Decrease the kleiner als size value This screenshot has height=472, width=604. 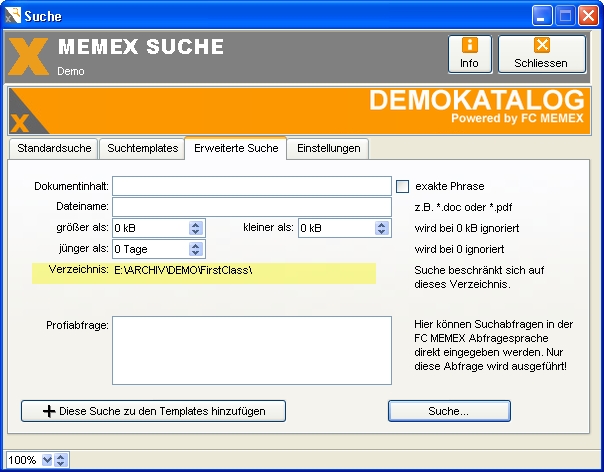point(382,232)
